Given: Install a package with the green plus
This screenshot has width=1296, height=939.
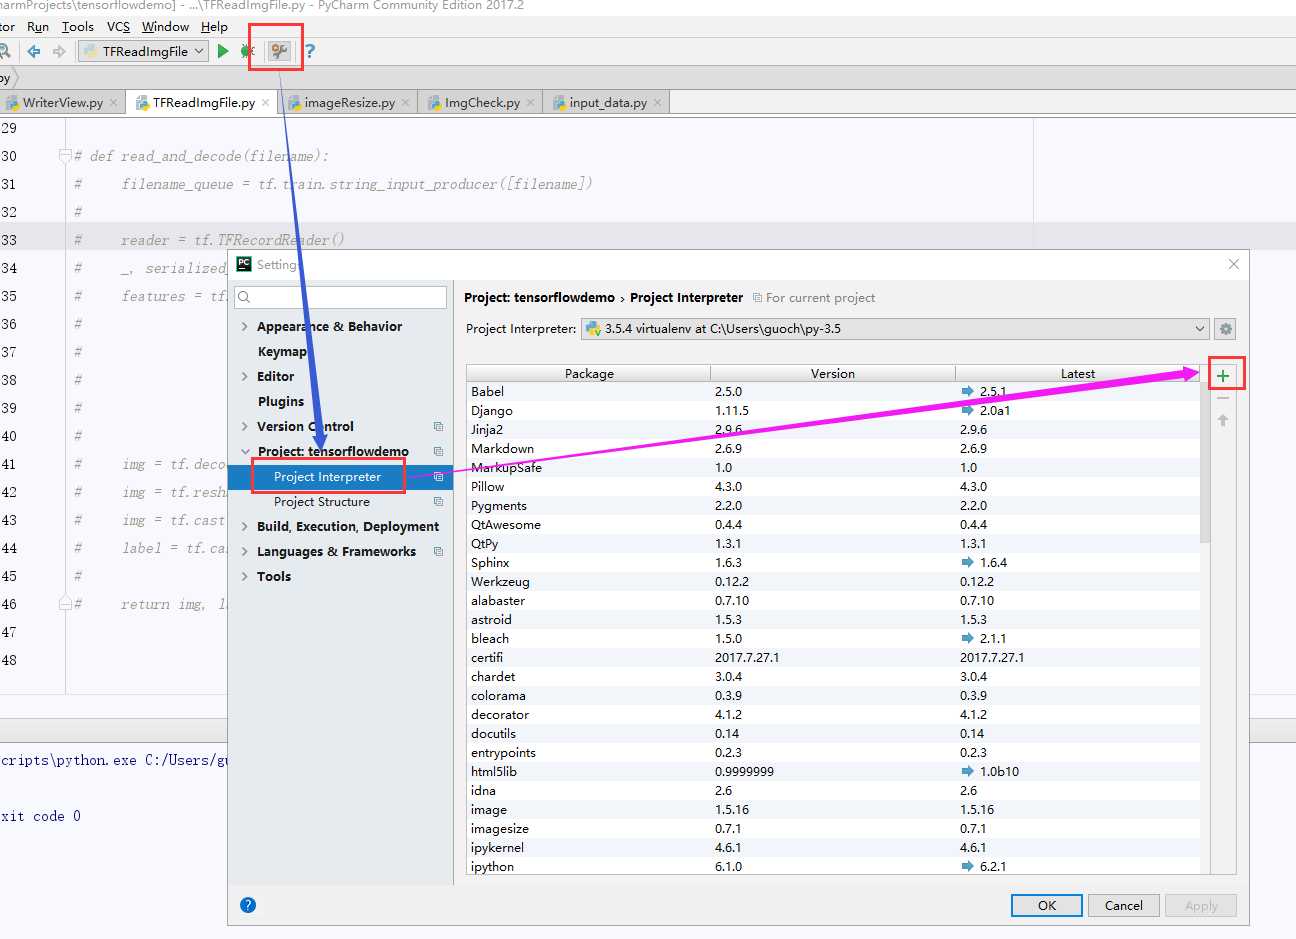Looking at the screenshot, I should pyautogui.click(x=1223, y=376).
